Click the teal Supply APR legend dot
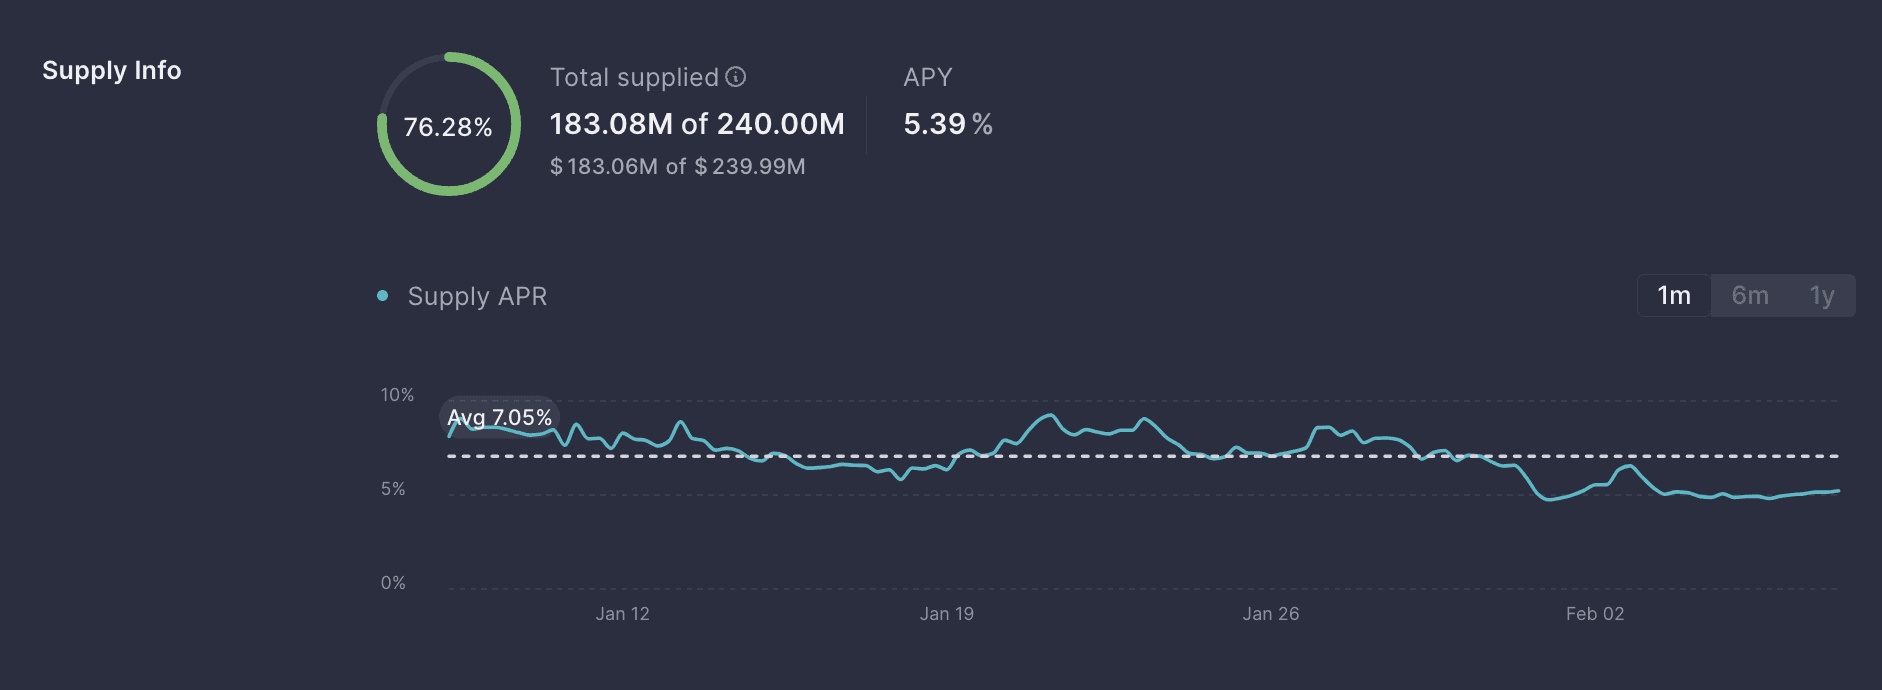Image resolution: width=1882 pixels, height=690 pixels. (x=382, y=296)
